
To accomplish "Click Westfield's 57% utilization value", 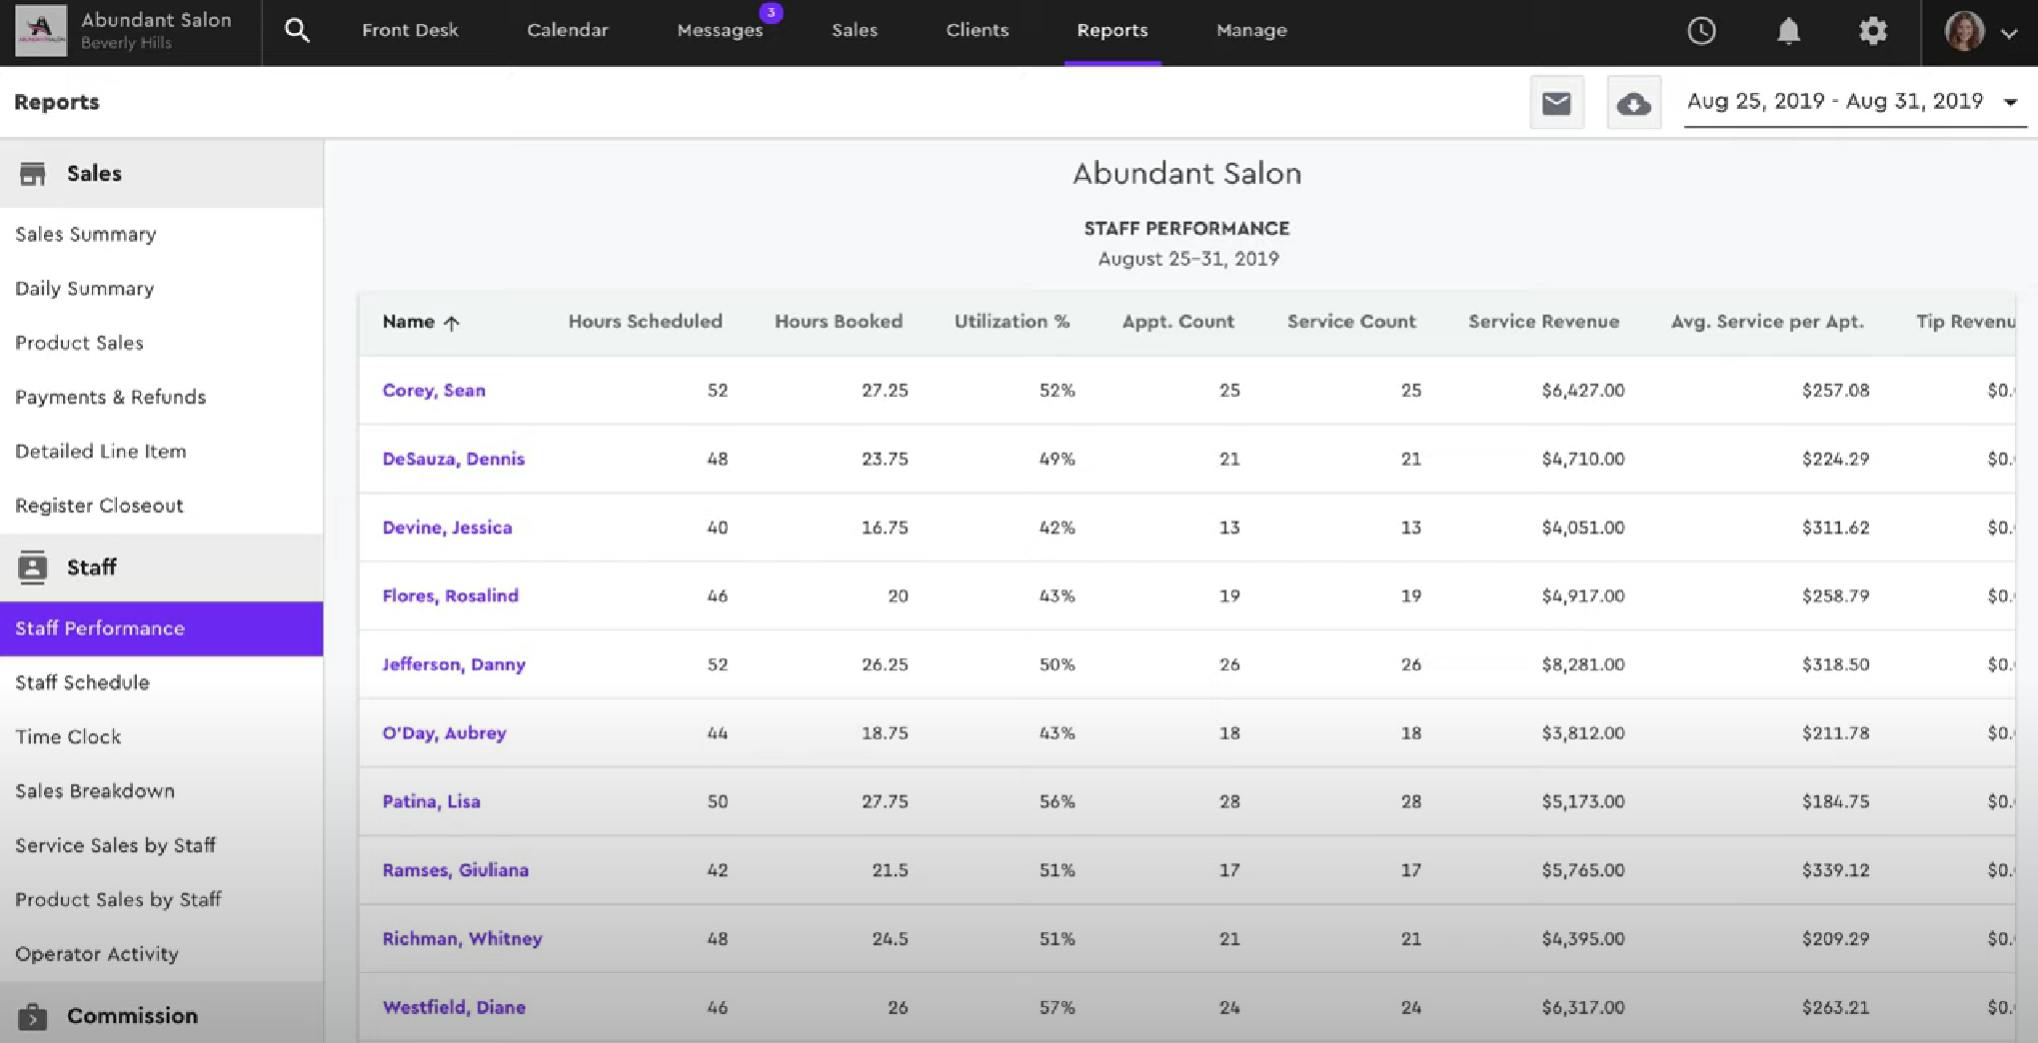I will click(1057, 1007).
